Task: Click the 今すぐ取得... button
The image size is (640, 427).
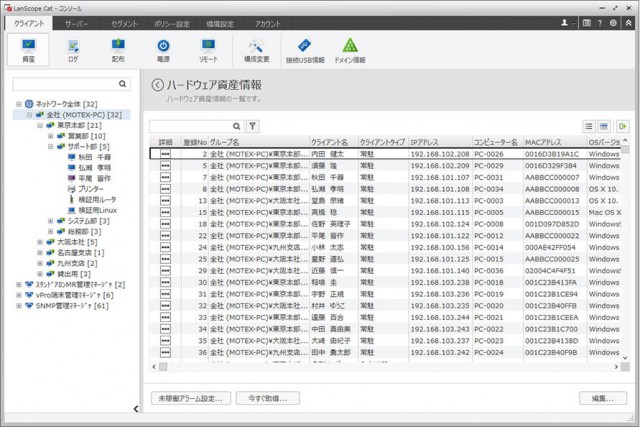Action: [x=268, y=398]
